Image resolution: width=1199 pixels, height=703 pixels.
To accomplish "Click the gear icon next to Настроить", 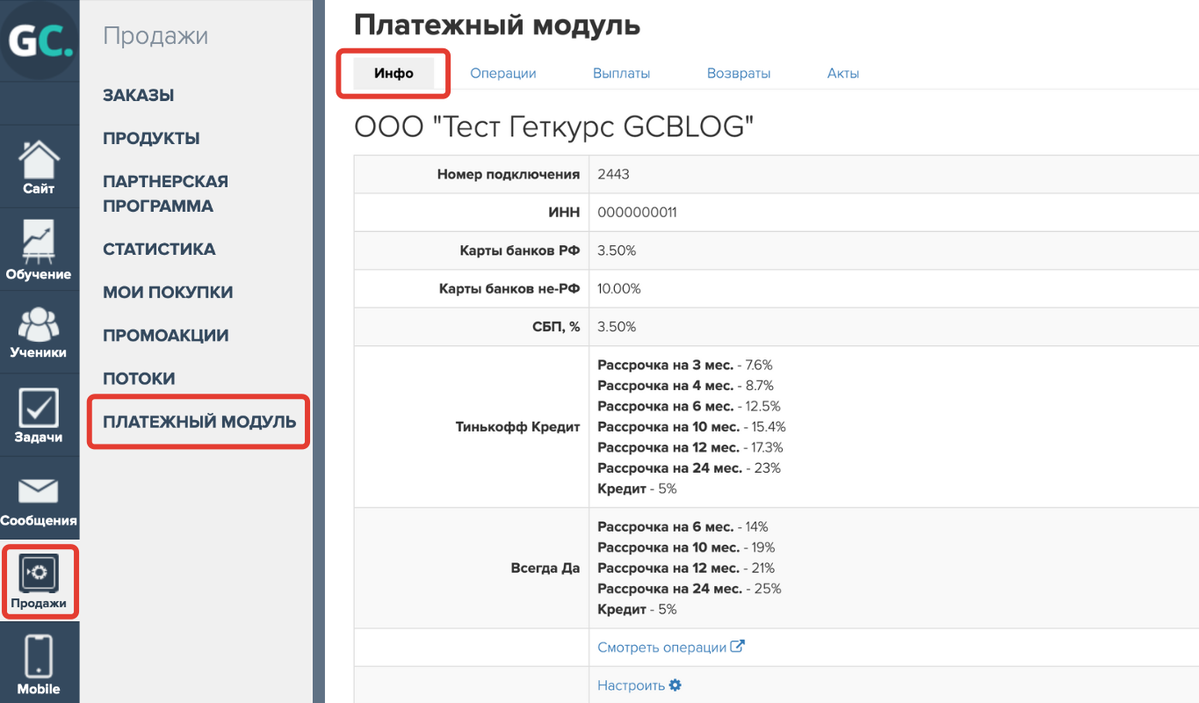I will (x=675, y=685).
